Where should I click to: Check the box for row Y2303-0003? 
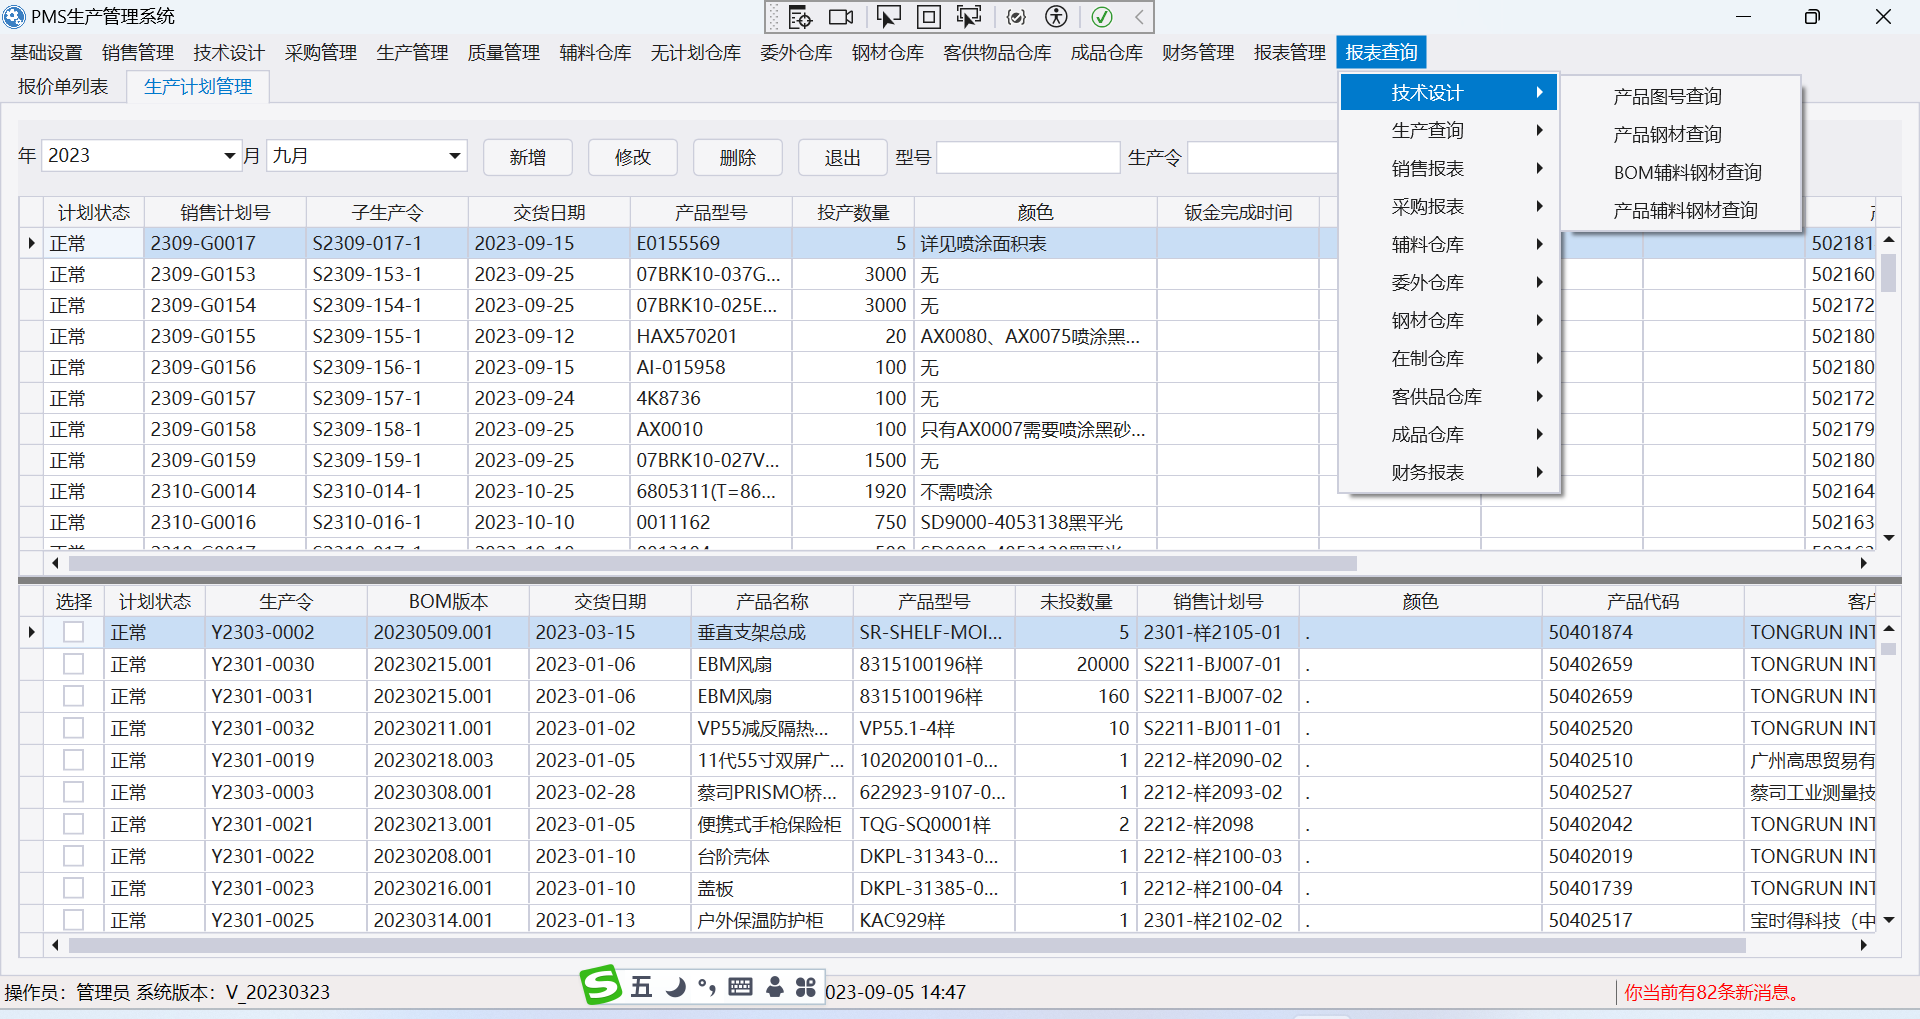point(73,792)
